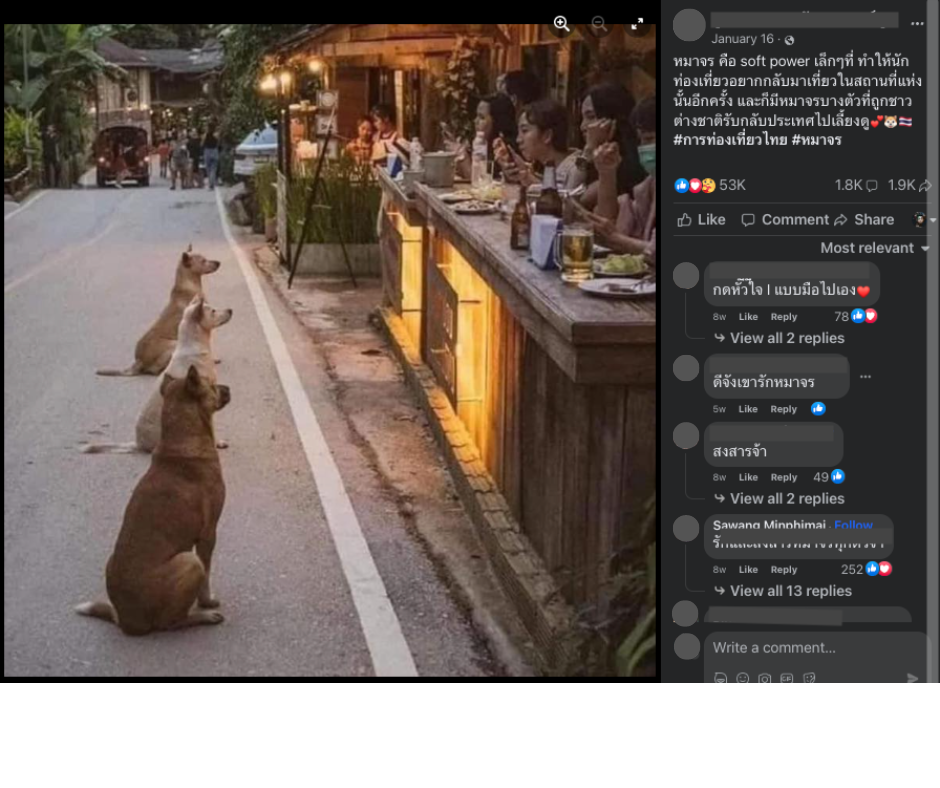
Task: Open Most relevant comment sort dropdown
Action: (875, 248)
